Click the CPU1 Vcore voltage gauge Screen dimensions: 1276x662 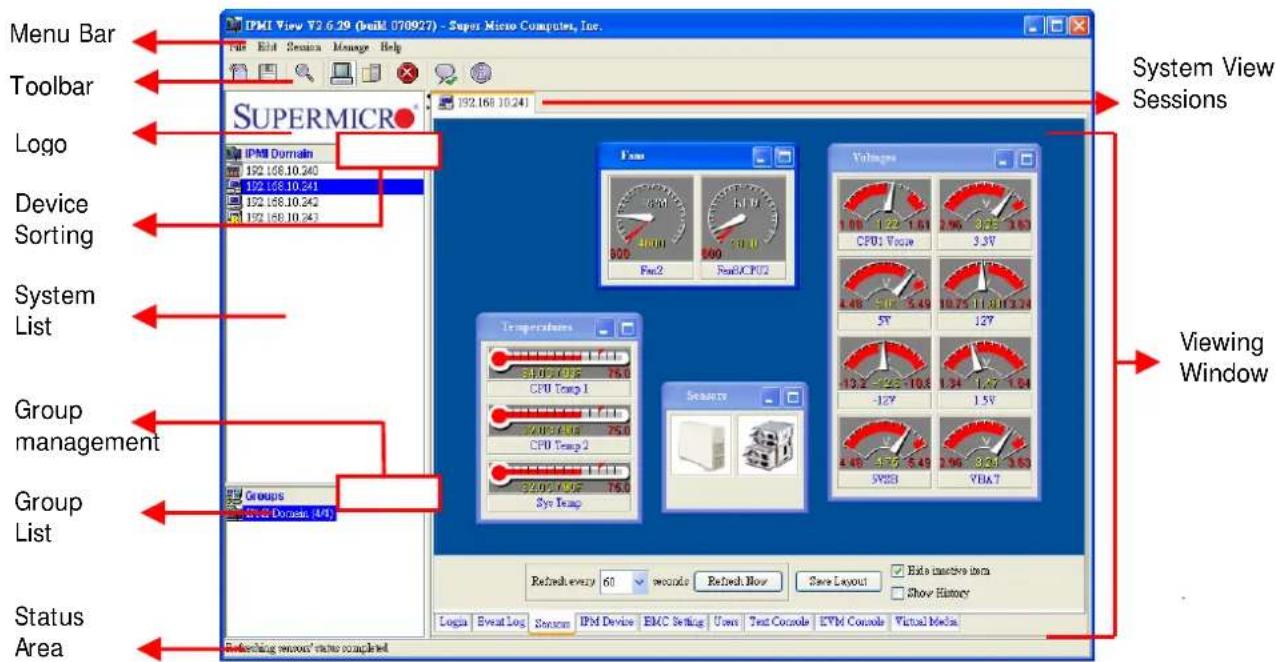(884, 205)
